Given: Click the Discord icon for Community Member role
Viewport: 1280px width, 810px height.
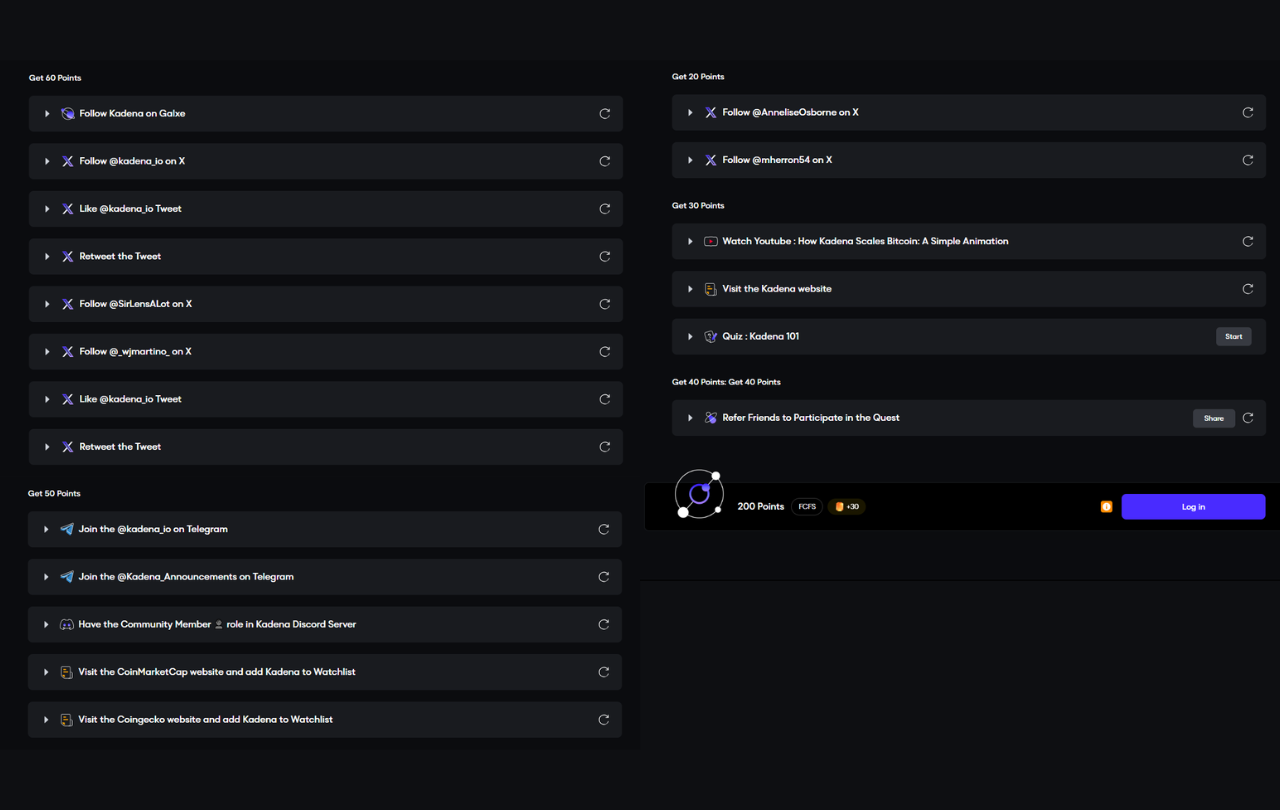Looking at the screenshot, I should tap(67, 624).
